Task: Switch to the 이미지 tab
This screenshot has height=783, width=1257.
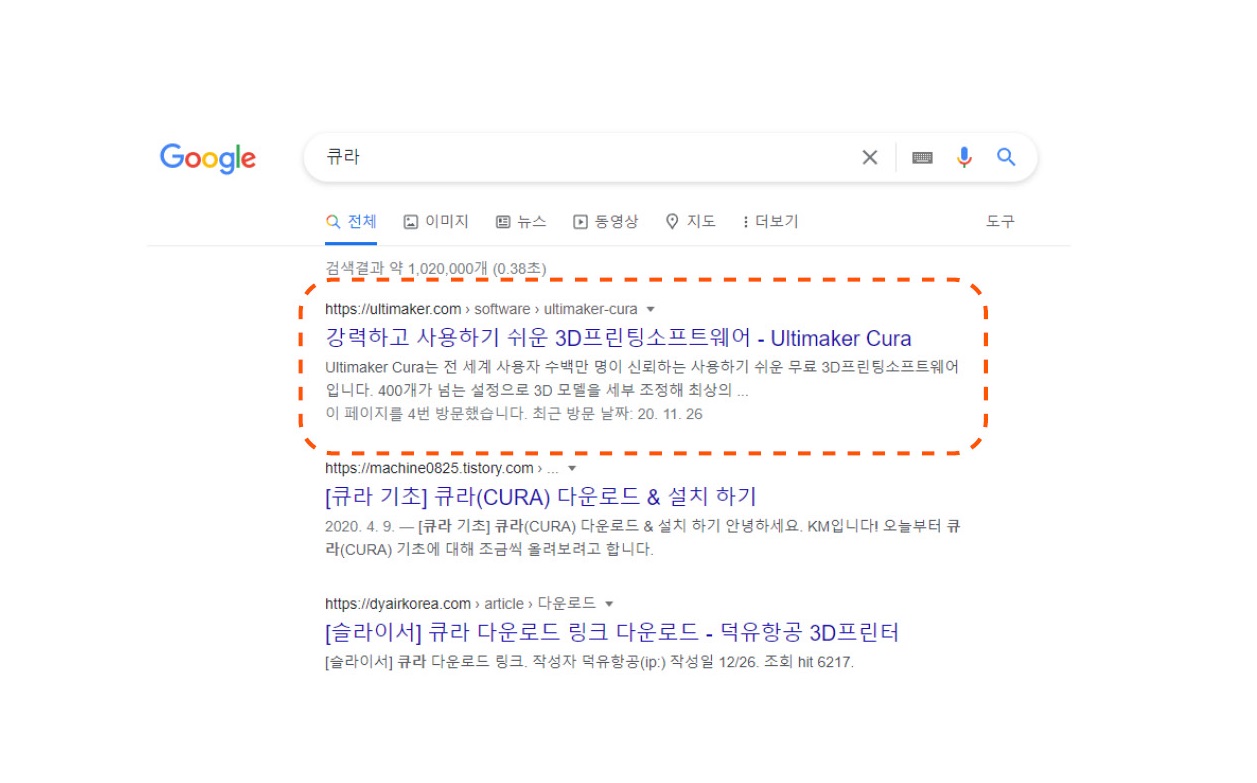Action: [436, 222]
